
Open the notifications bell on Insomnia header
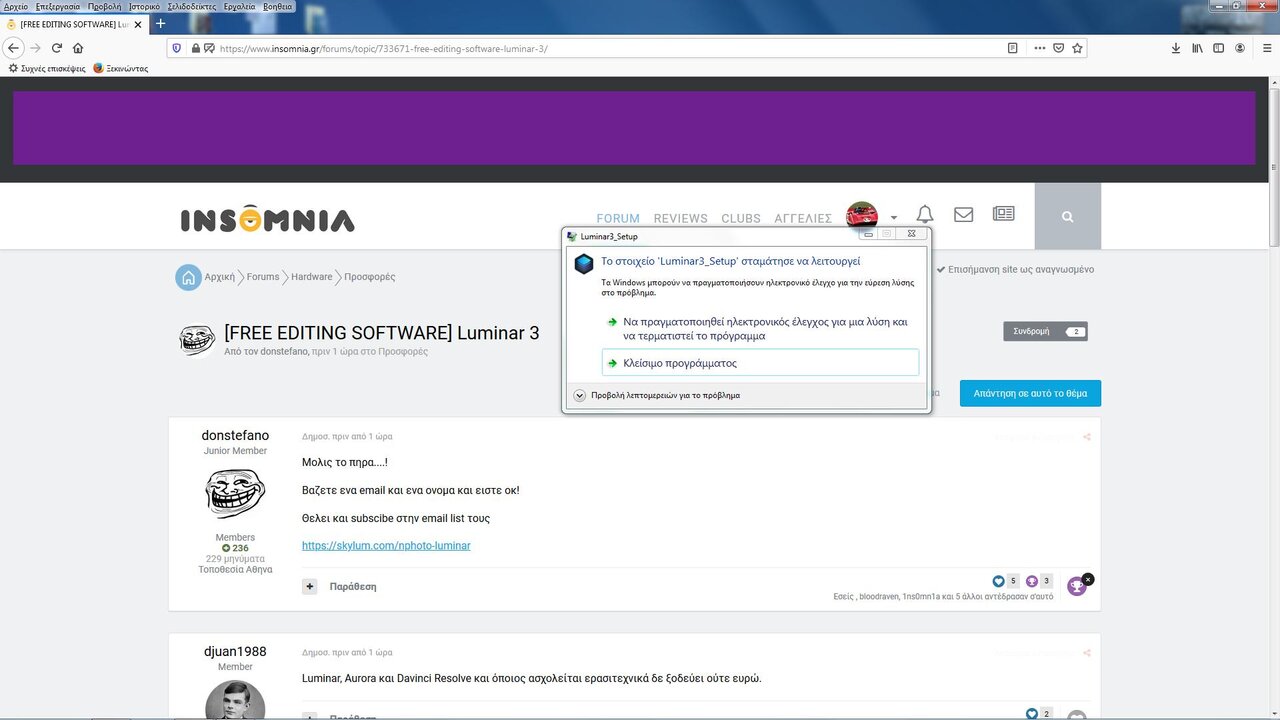pos(925,215)
